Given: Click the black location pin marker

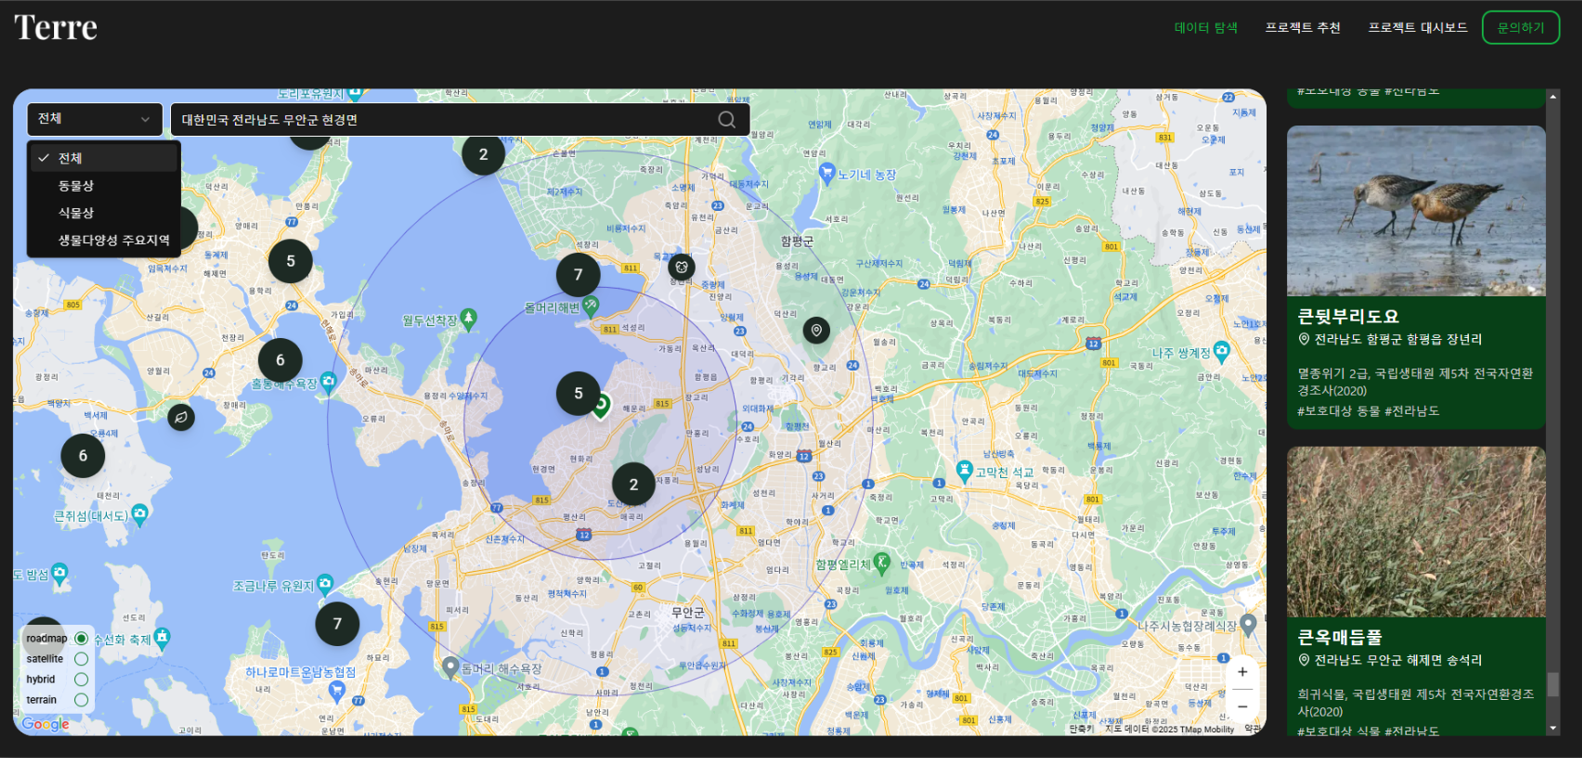Looking at the screenshot, I should tap(816, 330).
